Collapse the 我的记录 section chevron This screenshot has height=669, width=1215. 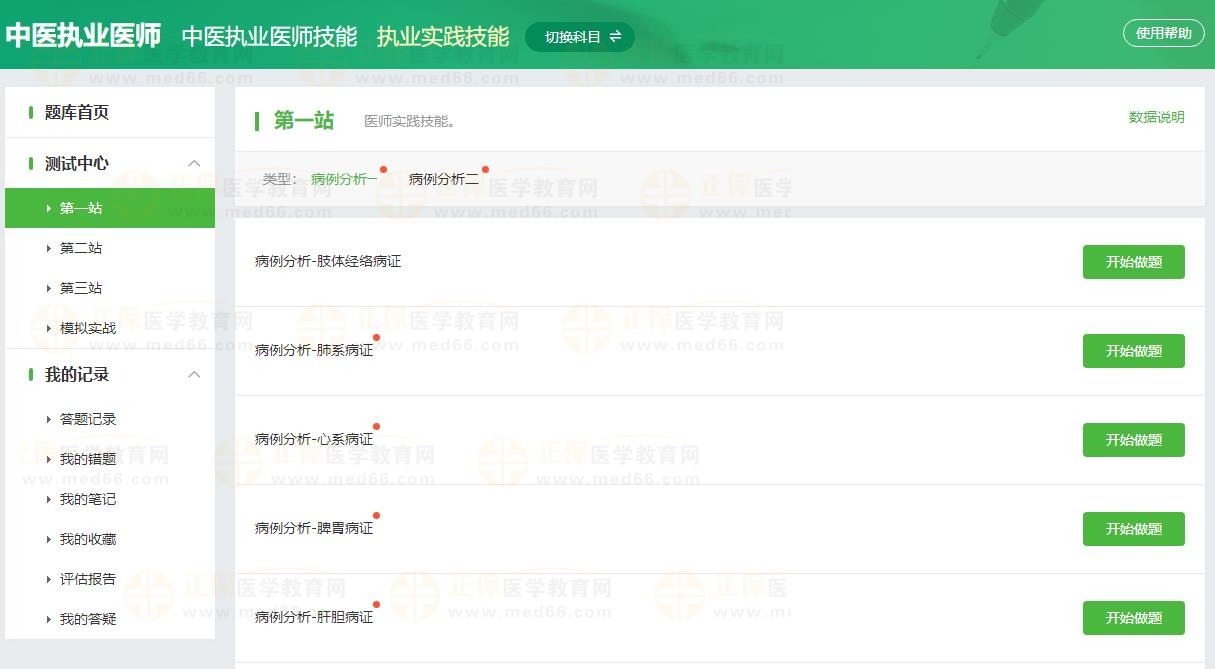195,374
